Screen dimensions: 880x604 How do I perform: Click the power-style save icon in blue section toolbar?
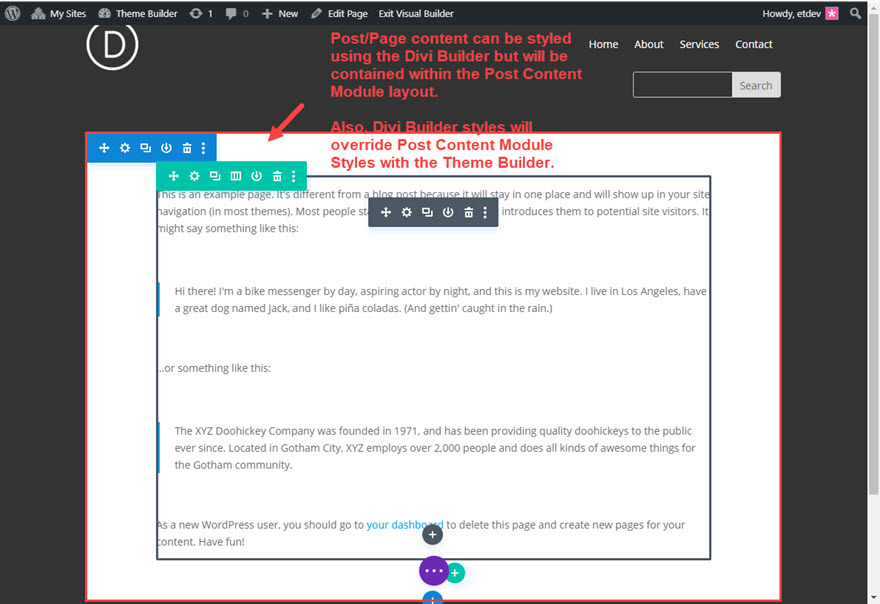point(166,148)
